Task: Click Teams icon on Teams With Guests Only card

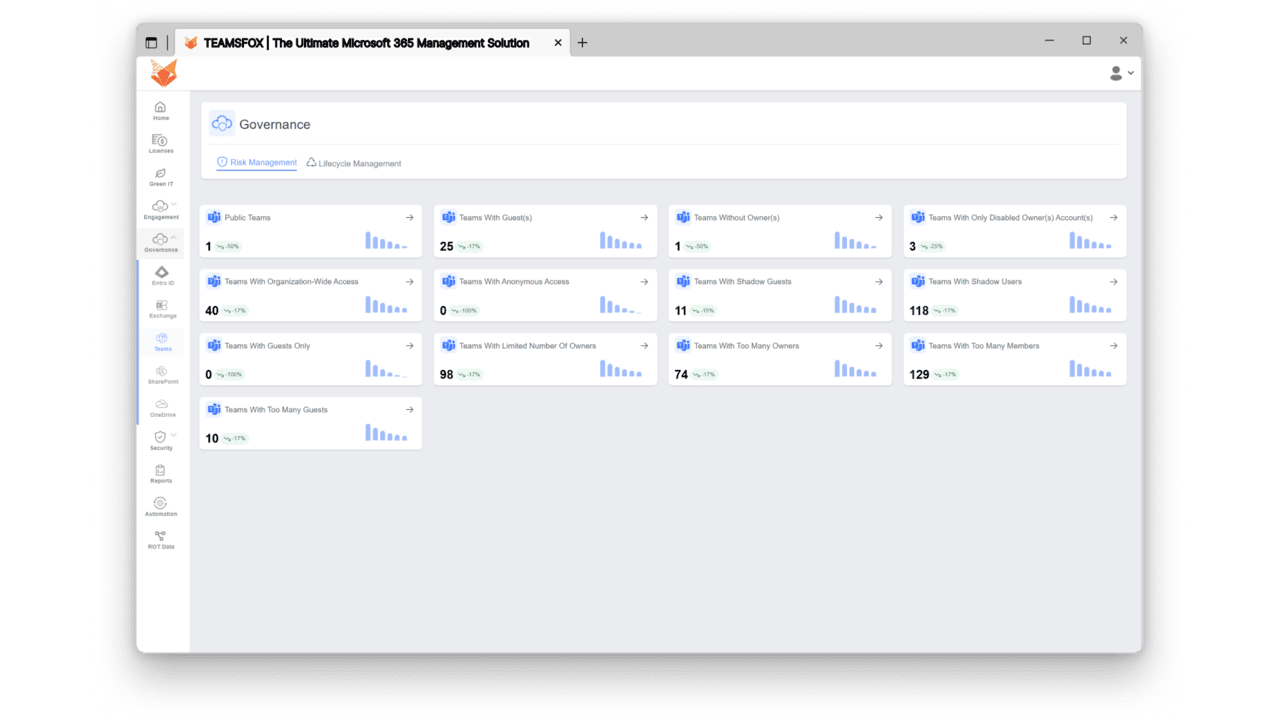Action: pos(214,345)
